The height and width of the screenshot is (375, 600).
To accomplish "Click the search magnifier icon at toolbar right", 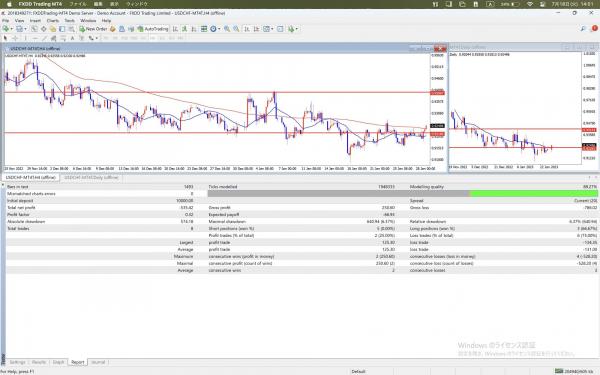I will [583, 29].
